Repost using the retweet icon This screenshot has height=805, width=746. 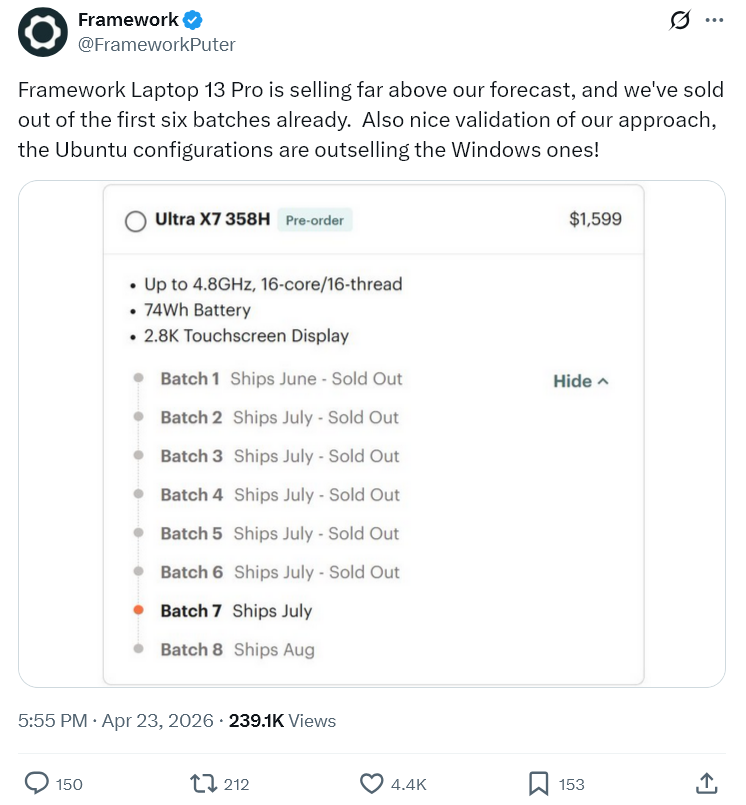coord(204,783)
